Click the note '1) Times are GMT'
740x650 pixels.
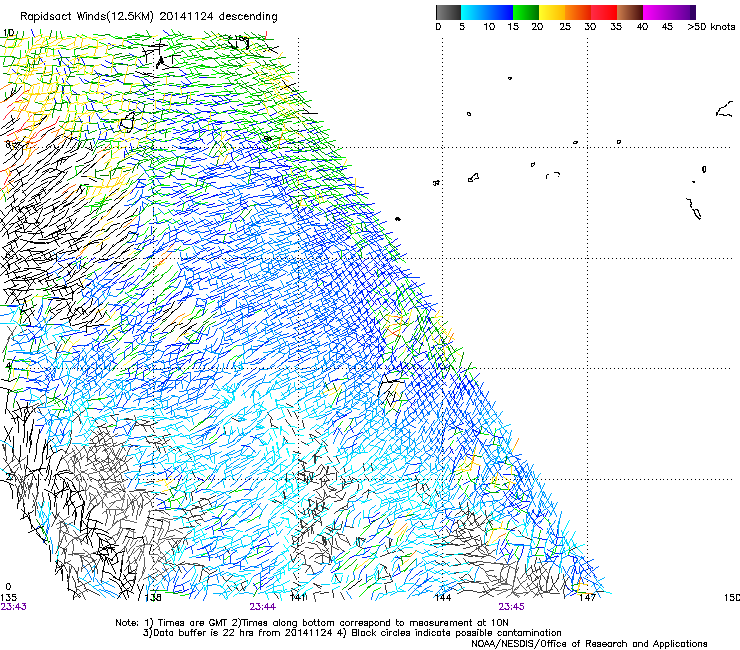tap(187, 623)
